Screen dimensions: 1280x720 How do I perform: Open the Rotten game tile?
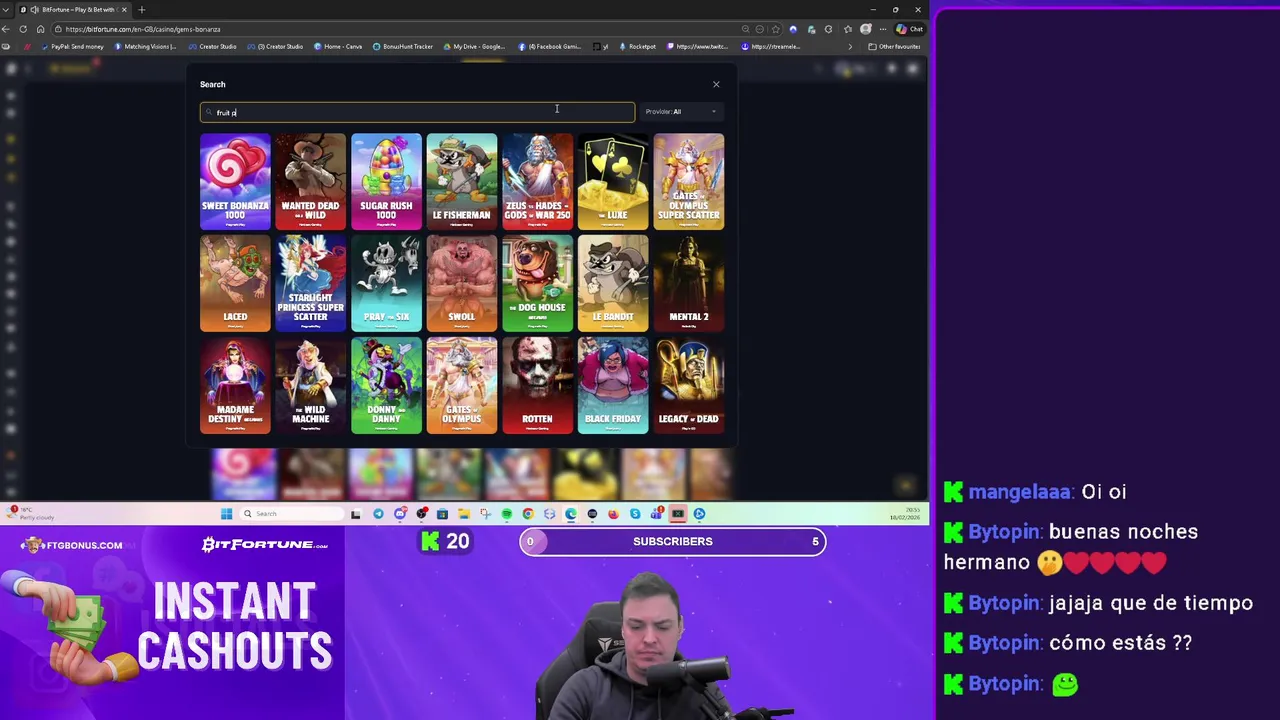click(537, 386)
